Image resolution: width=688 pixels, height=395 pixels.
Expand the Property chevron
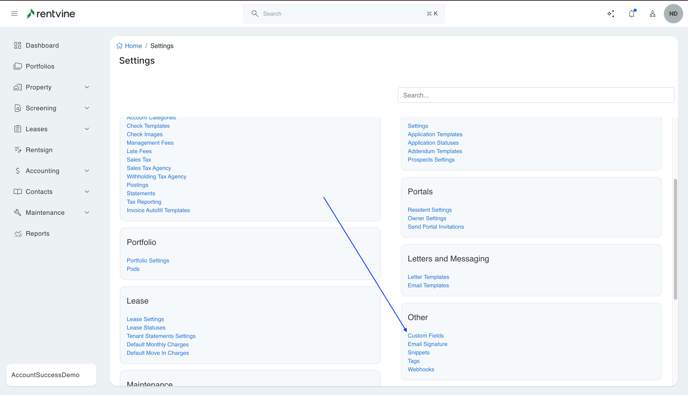pos(87,87)
